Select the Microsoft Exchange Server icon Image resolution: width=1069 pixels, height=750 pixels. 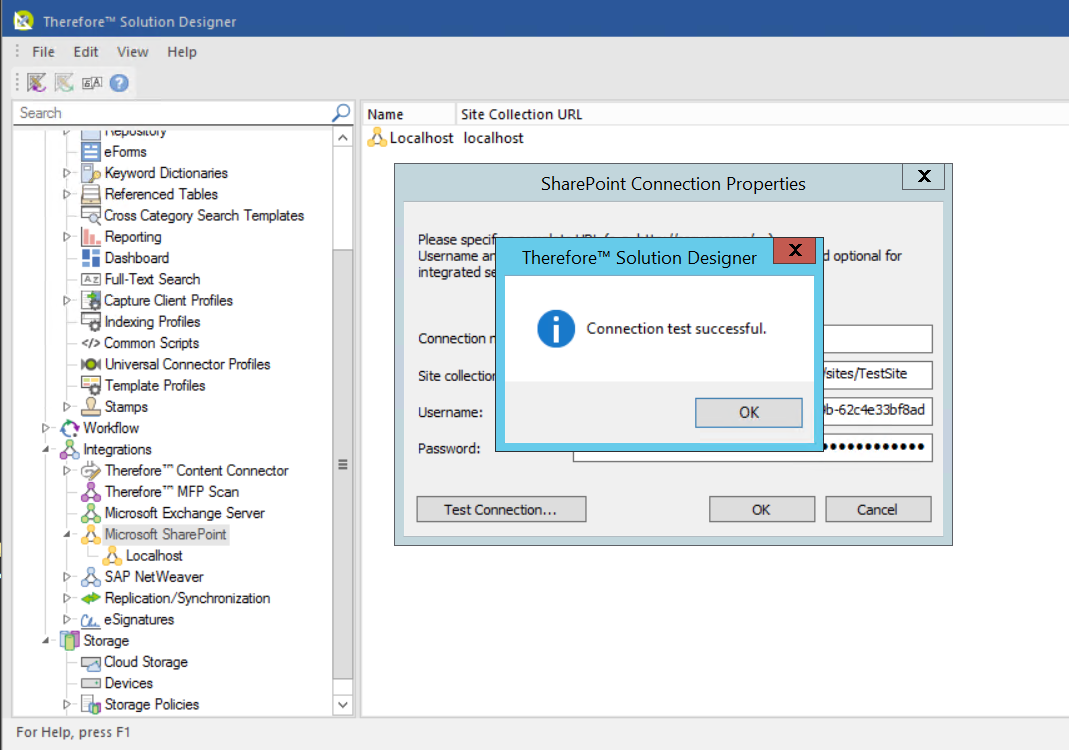coord(91,513)
